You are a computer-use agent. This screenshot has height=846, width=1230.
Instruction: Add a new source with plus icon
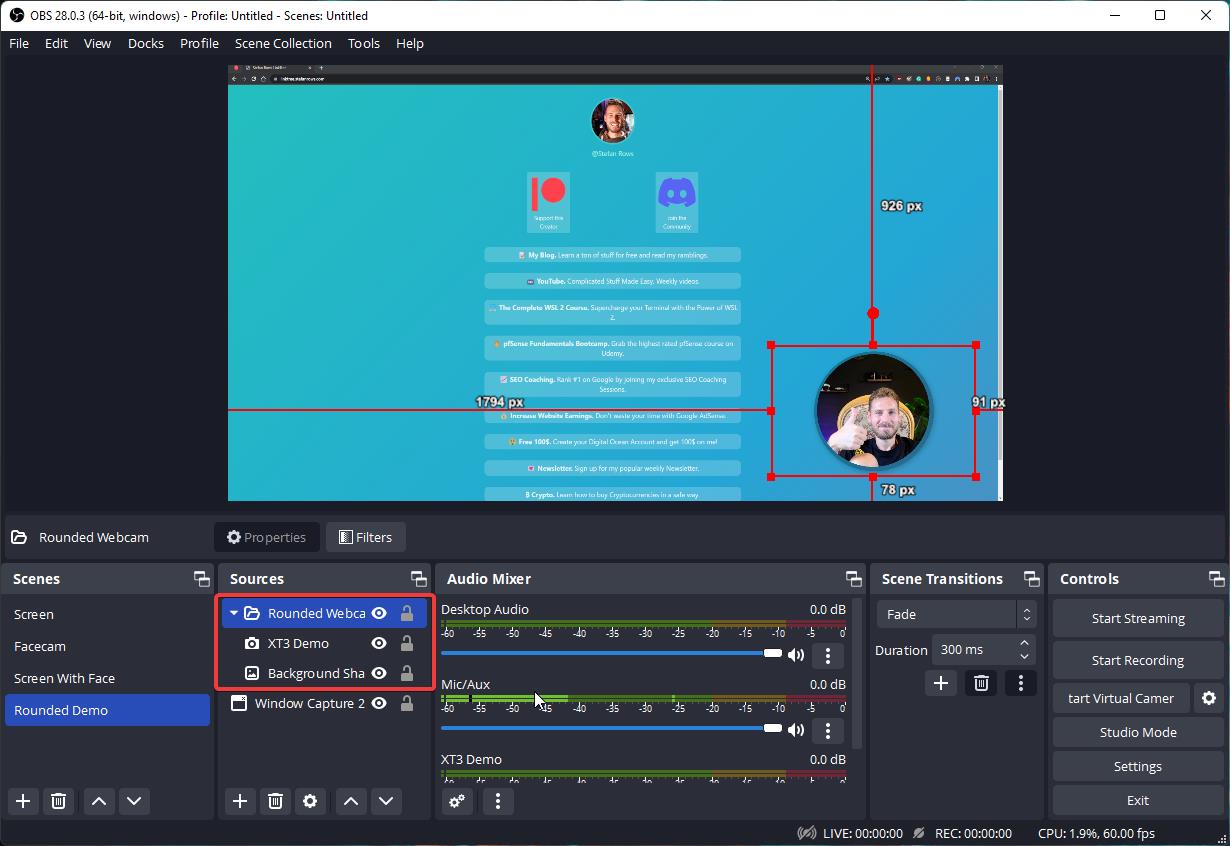240,801
